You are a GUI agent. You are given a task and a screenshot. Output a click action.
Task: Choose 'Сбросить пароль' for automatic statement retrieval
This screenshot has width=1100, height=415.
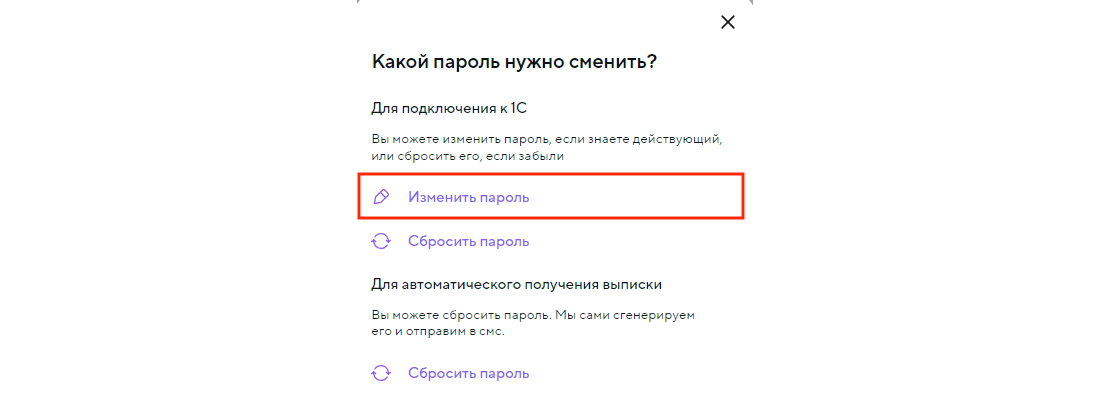tap(468, 373)
